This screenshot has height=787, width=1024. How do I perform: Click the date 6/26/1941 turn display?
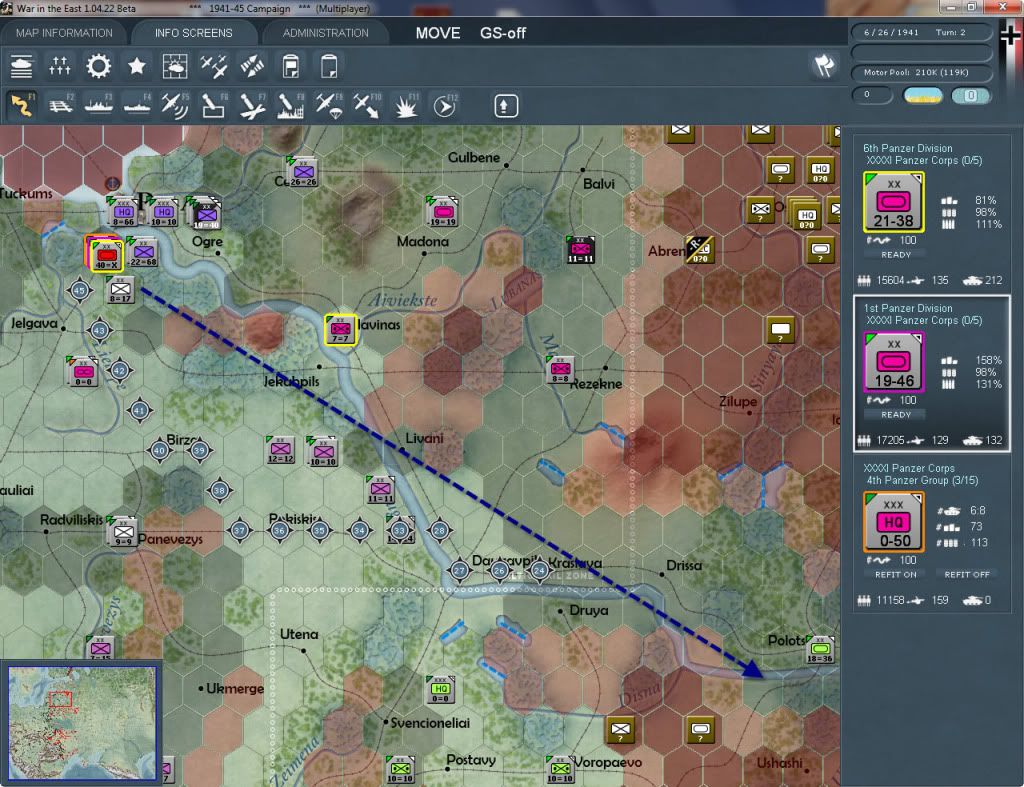pyautogui.click(x=921, y=32)
